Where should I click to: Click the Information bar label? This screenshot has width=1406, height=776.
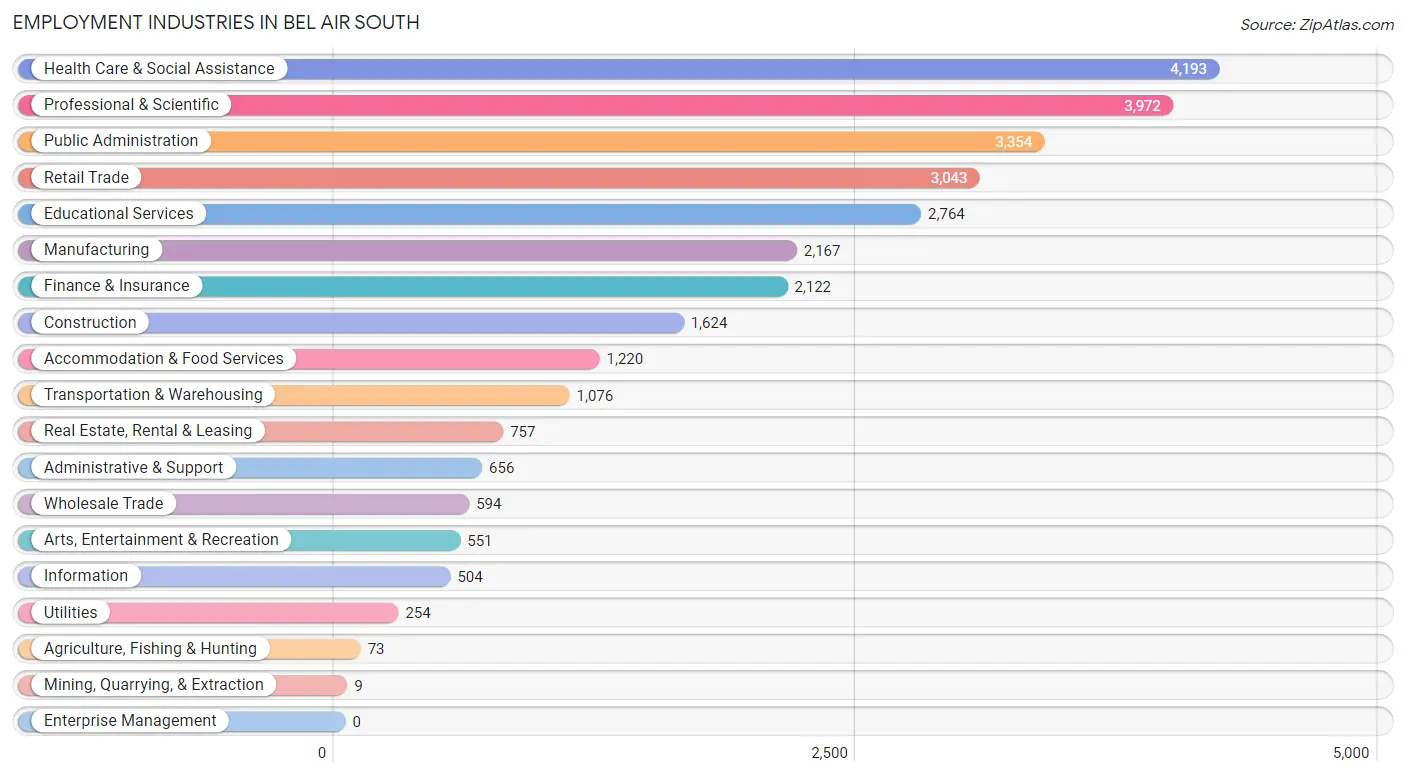click(86, 576)
